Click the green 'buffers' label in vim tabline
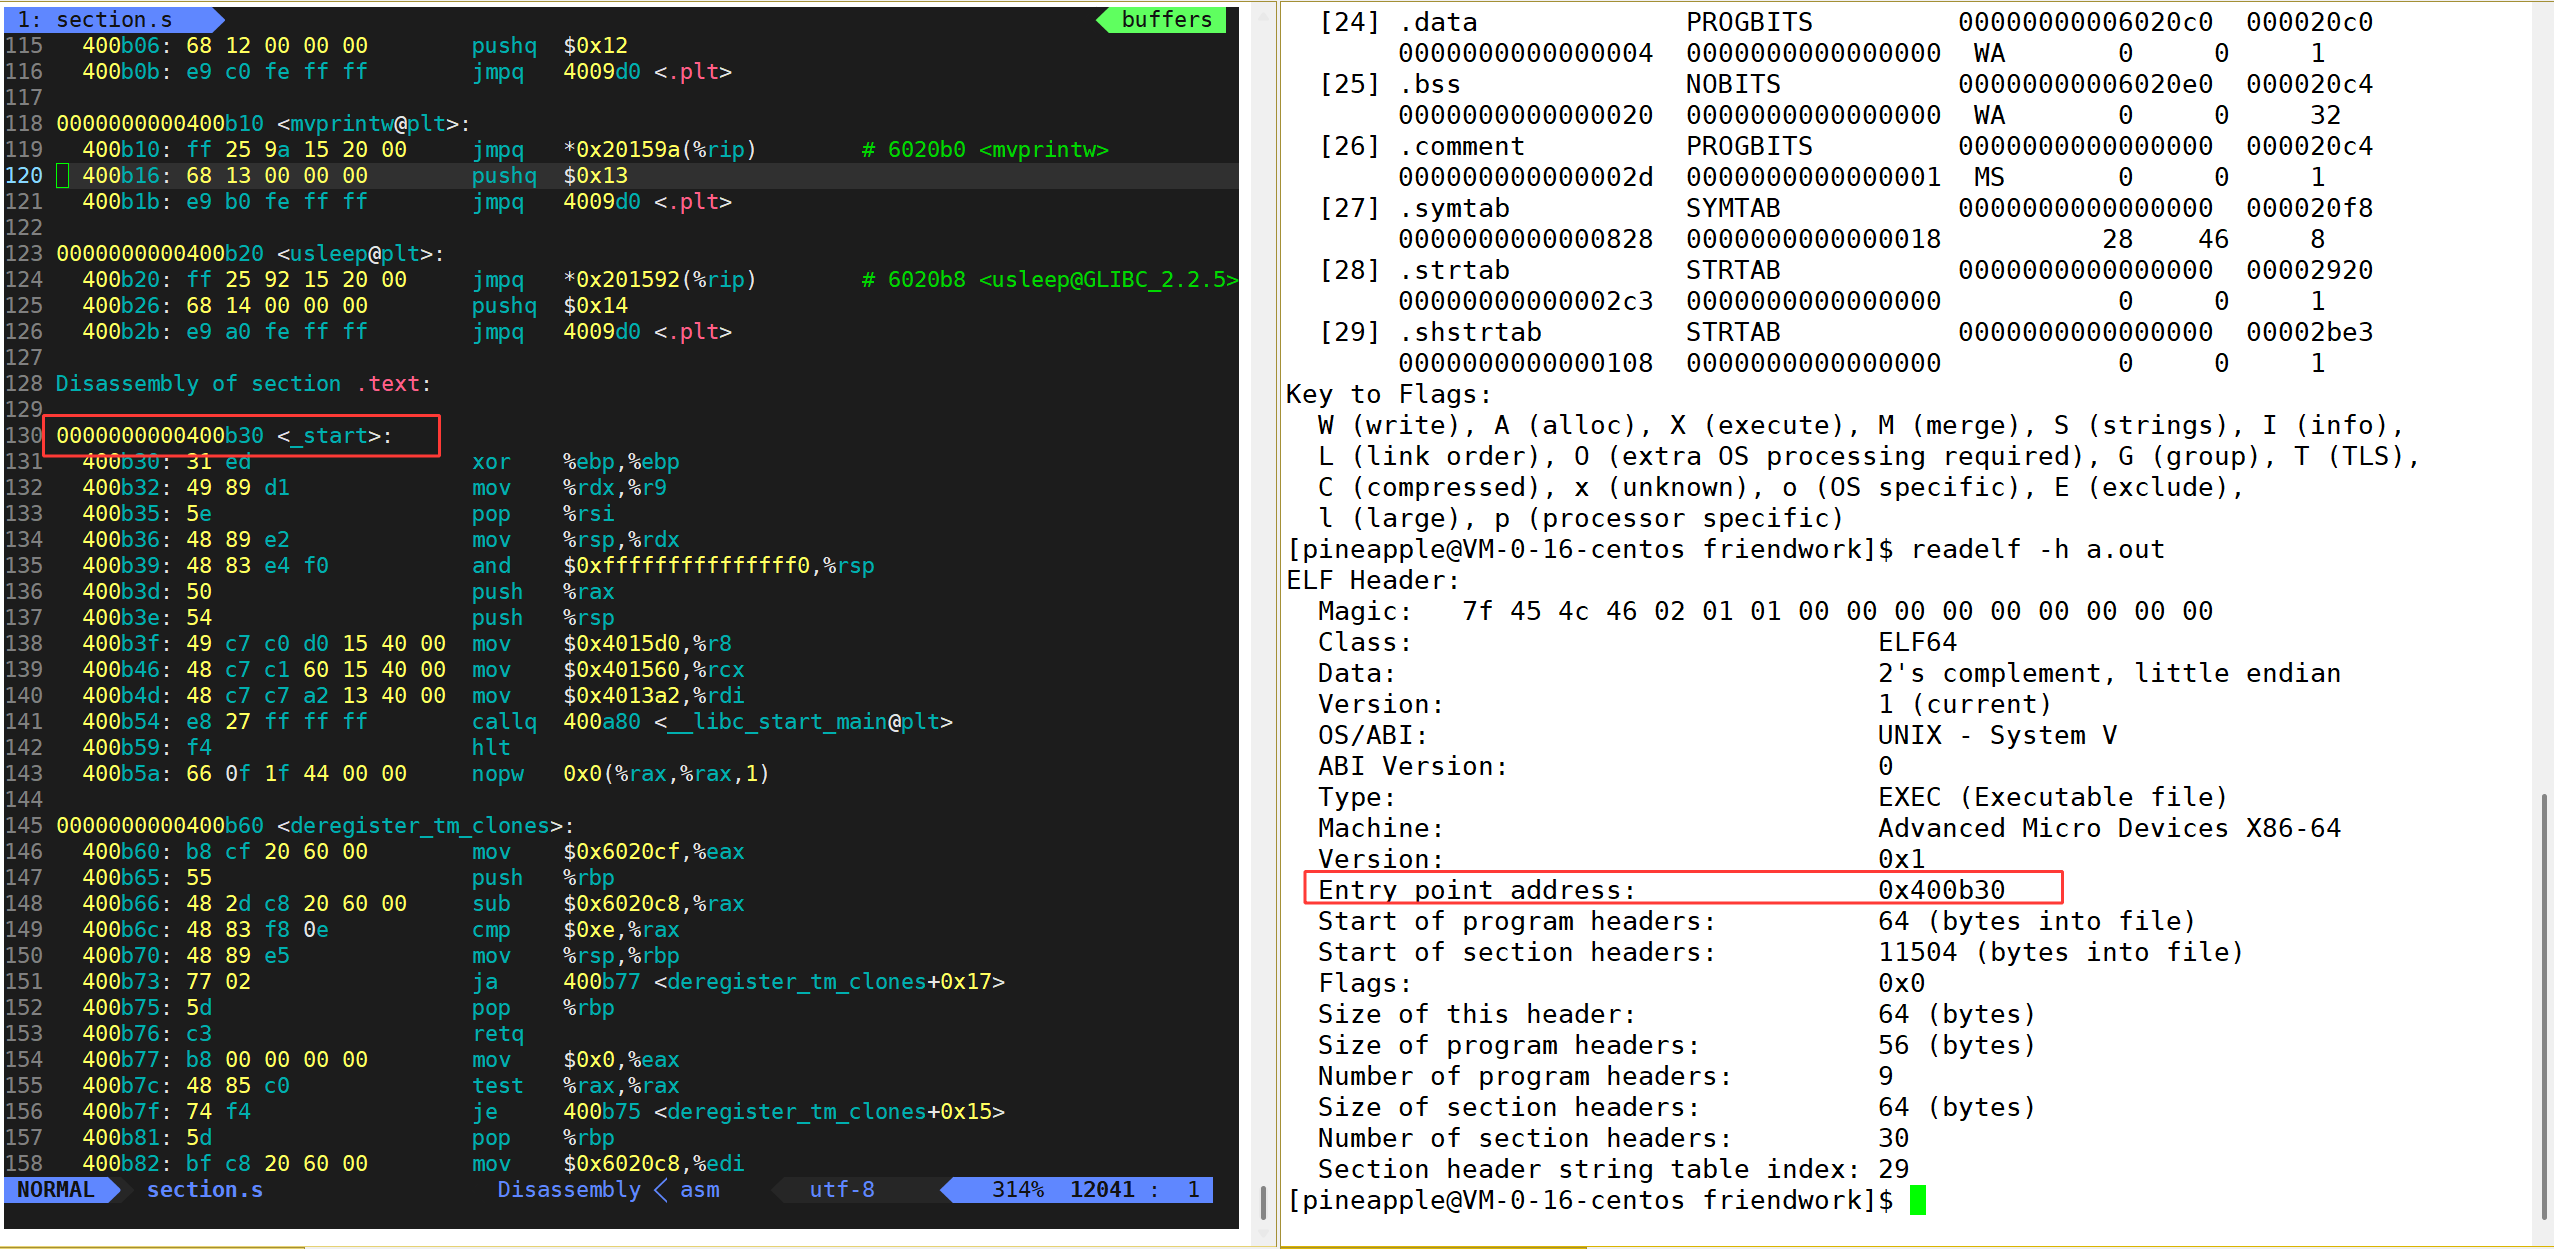The height and width of the screenshot is (1249, 2554). click(x=1166, y=19)
